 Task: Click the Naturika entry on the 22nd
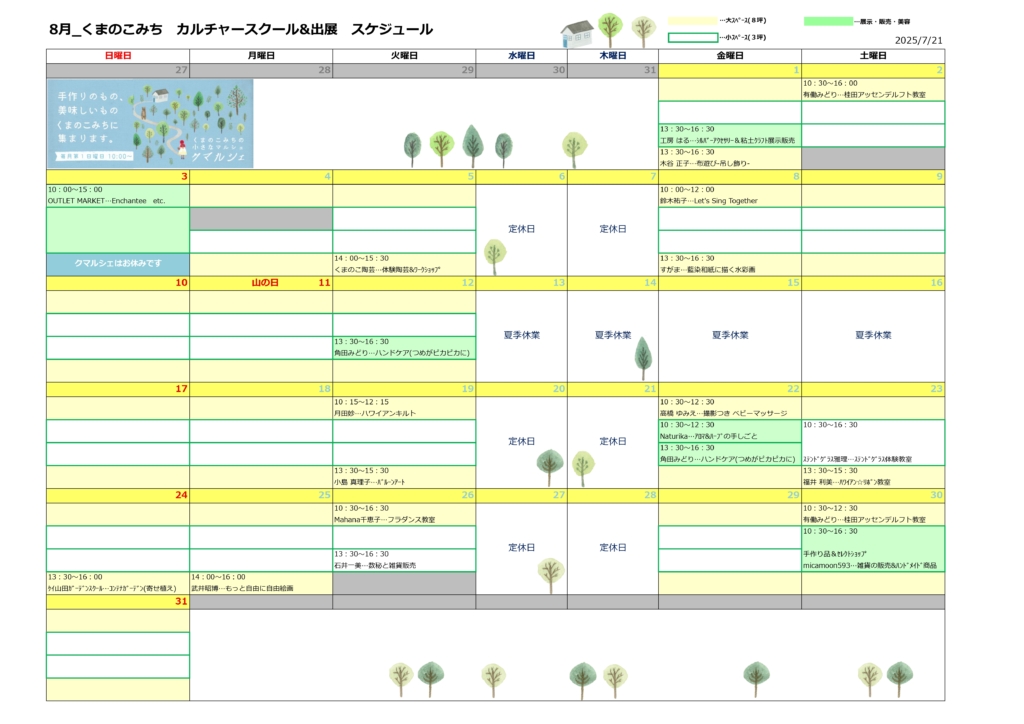coord(709,436)
